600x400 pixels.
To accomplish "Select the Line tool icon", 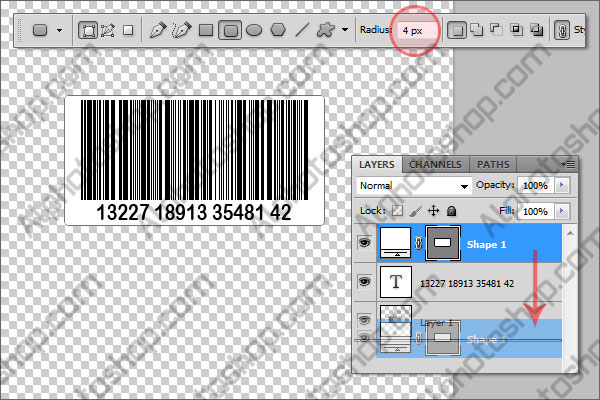I will pos(302,30).
